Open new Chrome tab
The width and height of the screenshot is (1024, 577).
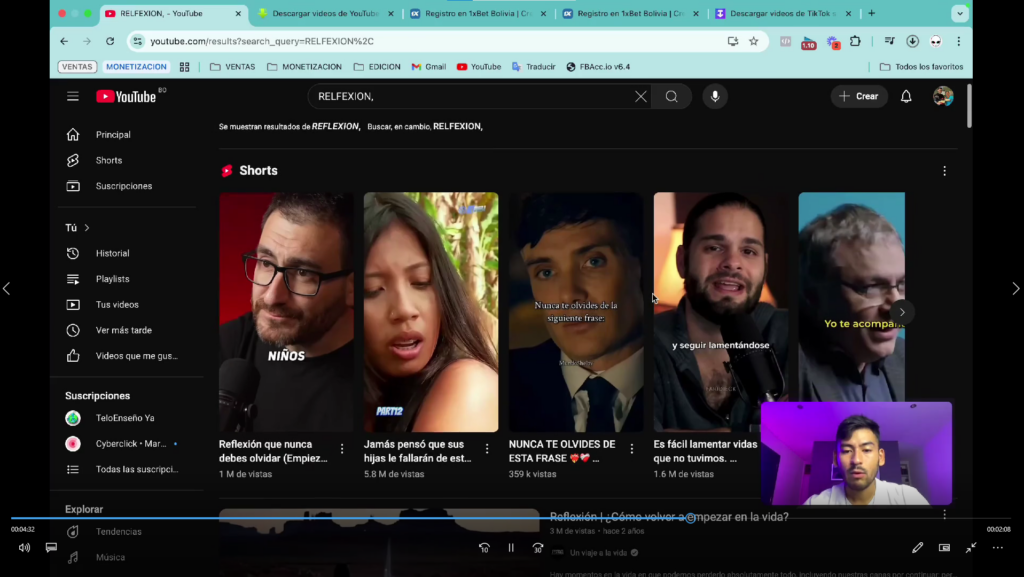coord(871,13)
